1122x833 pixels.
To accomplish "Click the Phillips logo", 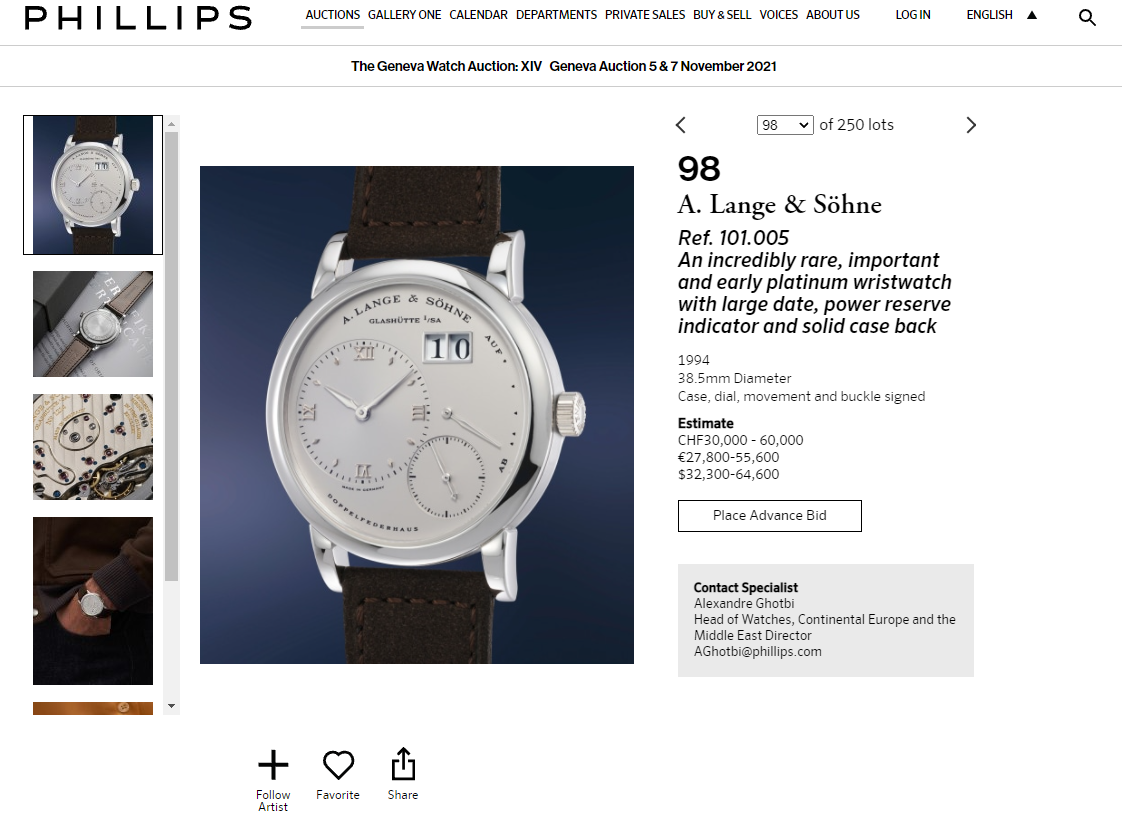I will (138, 17).
